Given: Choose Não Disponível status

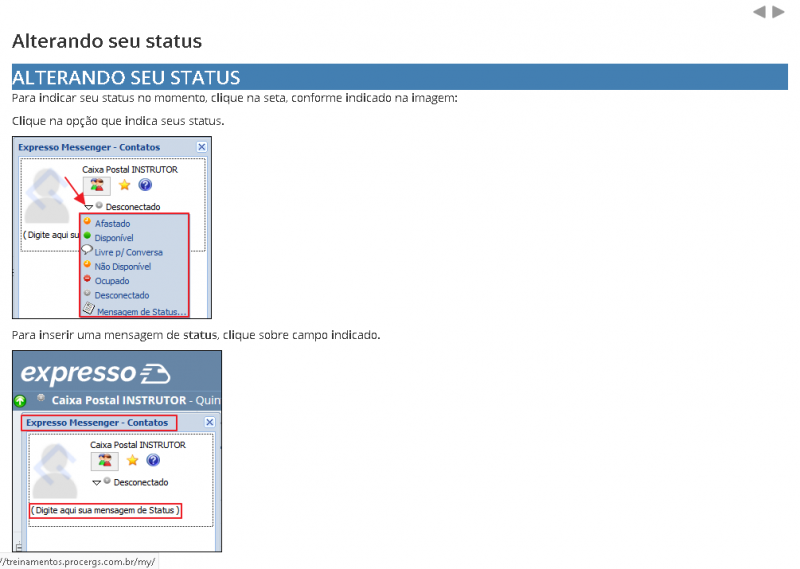Looking at the screenshot, I should (123, 266).
